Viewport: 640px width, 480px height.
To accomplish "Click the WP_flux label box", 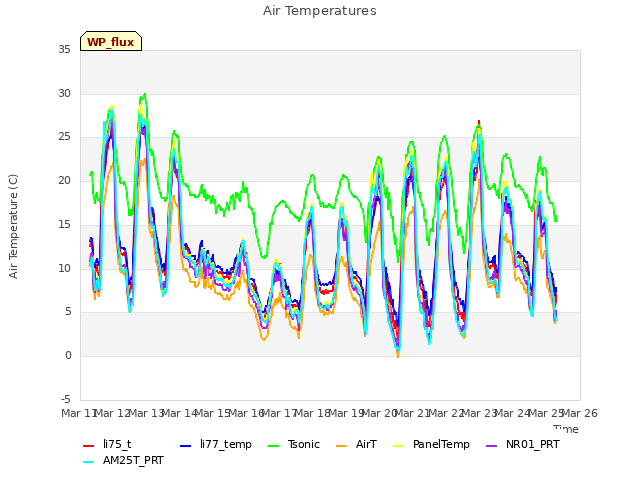I will 111,41.
